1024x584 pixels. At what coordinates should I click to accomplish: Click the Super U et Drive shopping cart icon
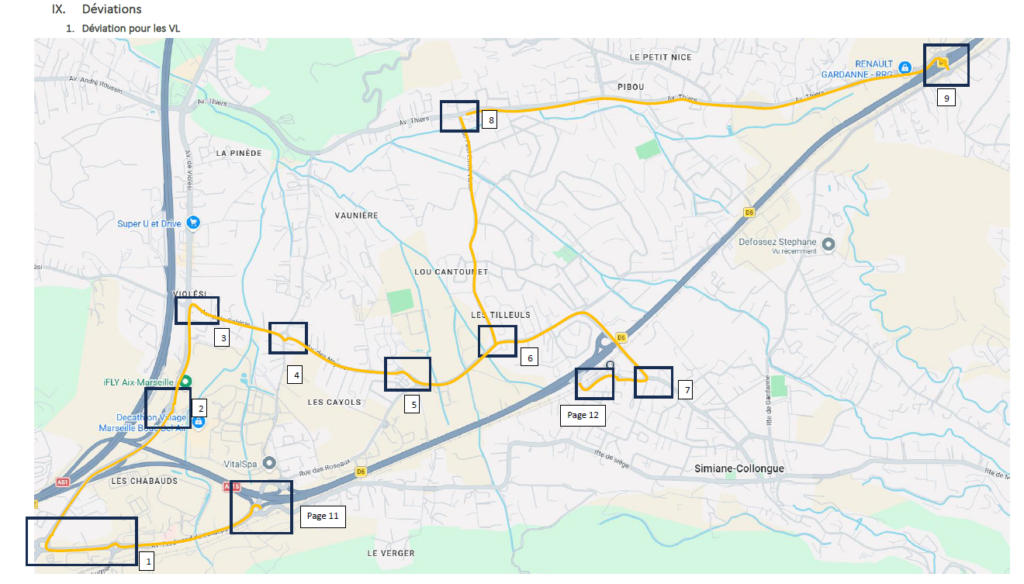pyautogui.click(x=193, y=223)
